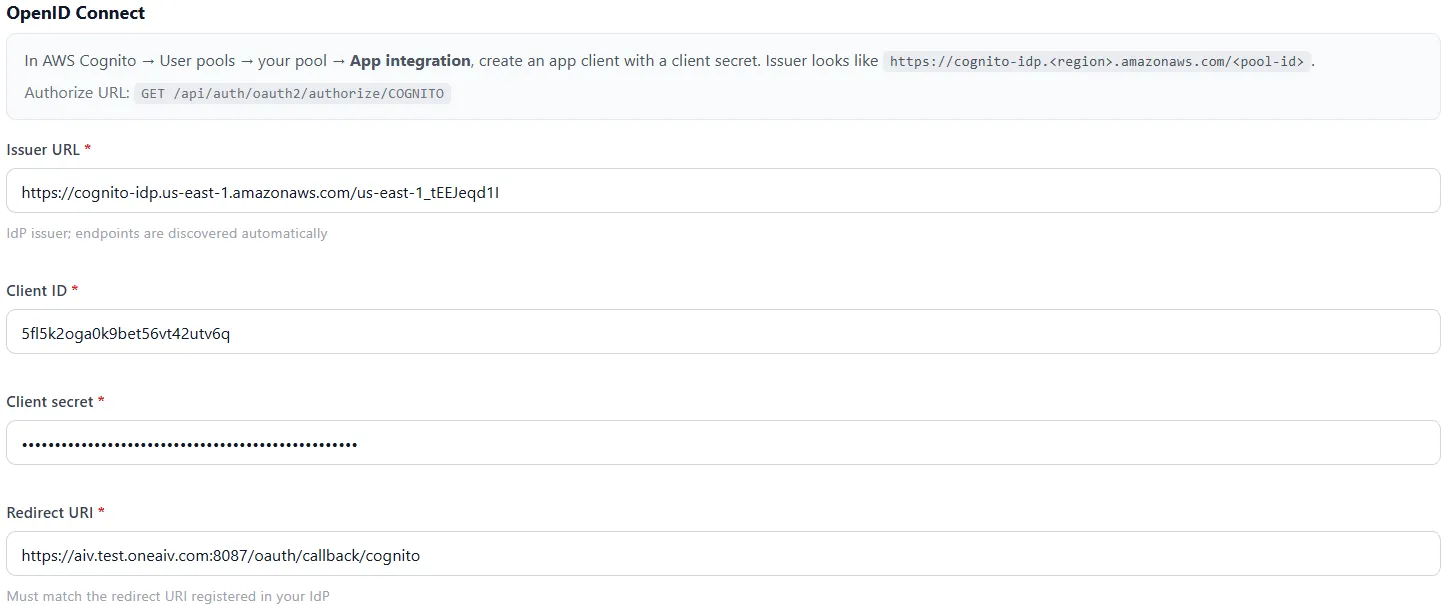Click the 'GET /api/auth/oauth2/authorize/COGNITO' code snippet
This screenshot has width=1442, height=605.
pos(293,93)
